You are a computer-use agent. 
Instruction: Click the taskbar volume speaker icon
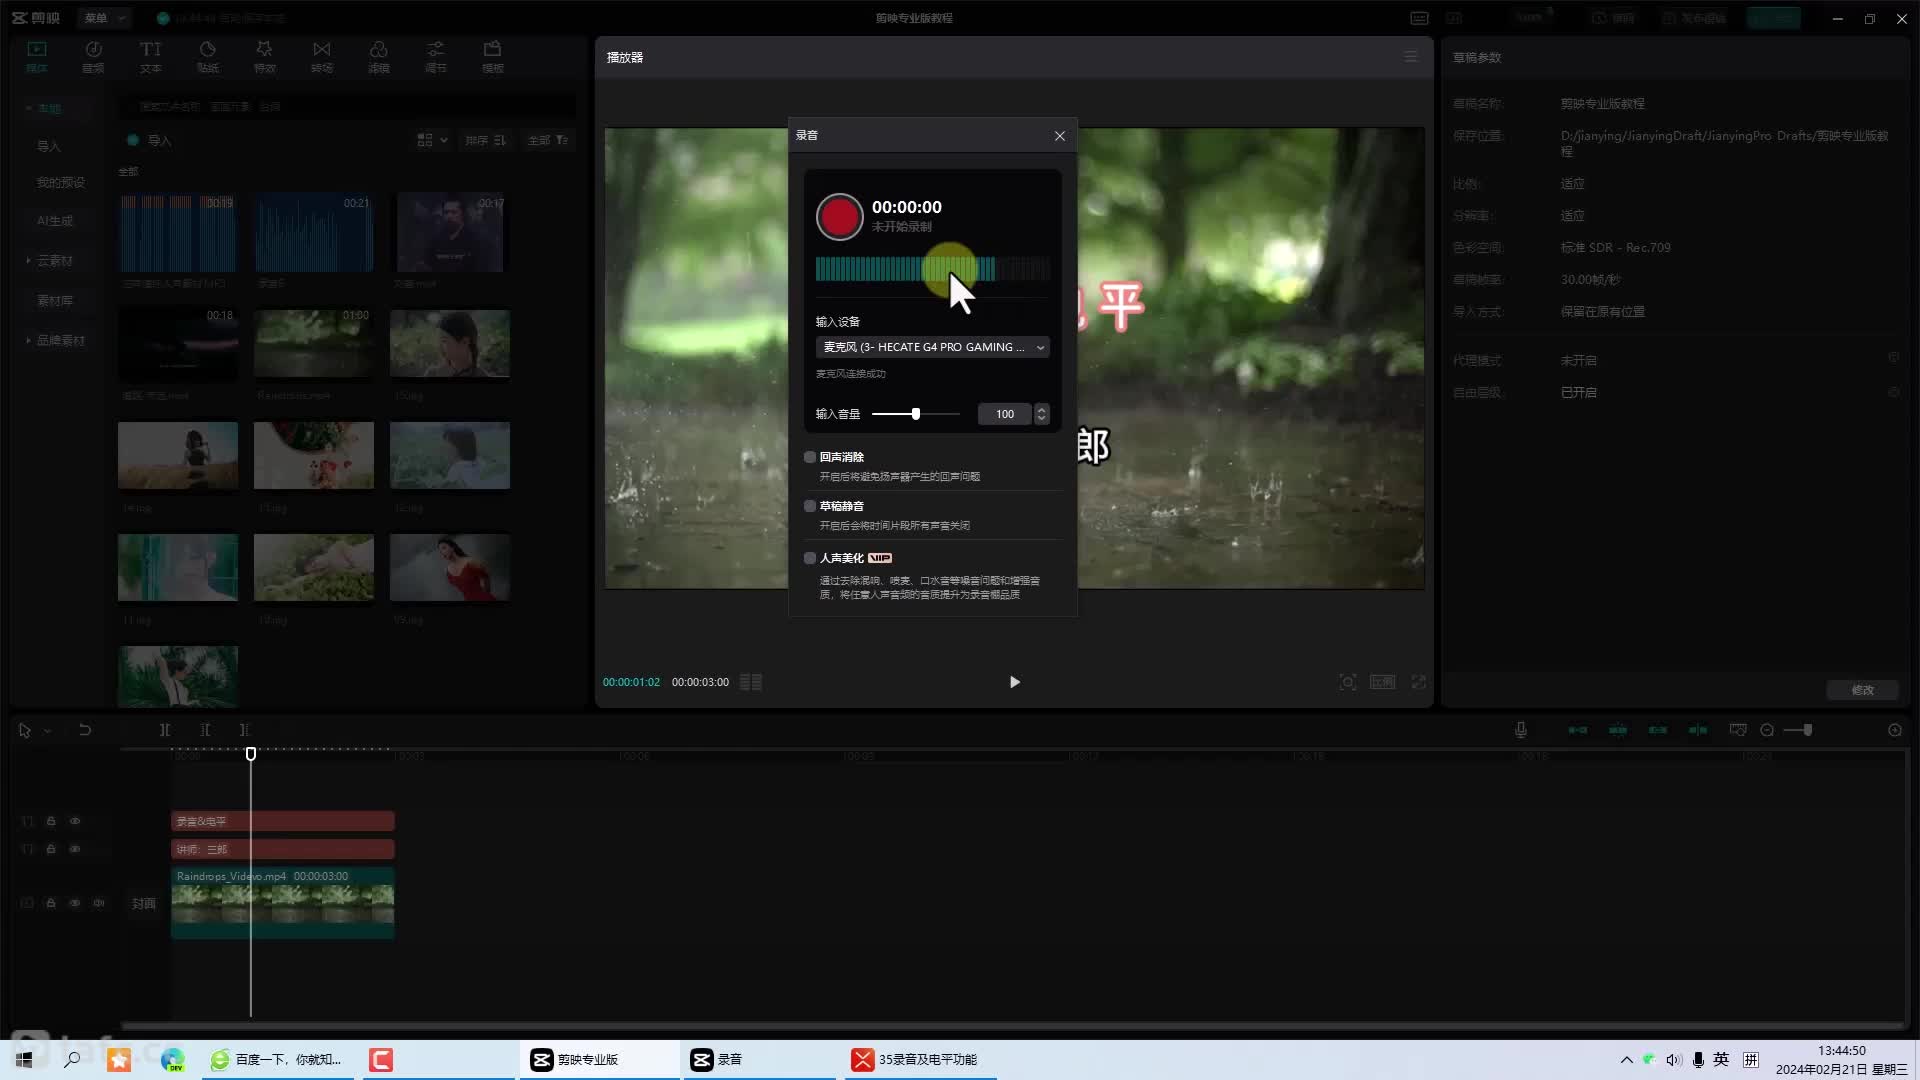(x=1674, y=1059)
